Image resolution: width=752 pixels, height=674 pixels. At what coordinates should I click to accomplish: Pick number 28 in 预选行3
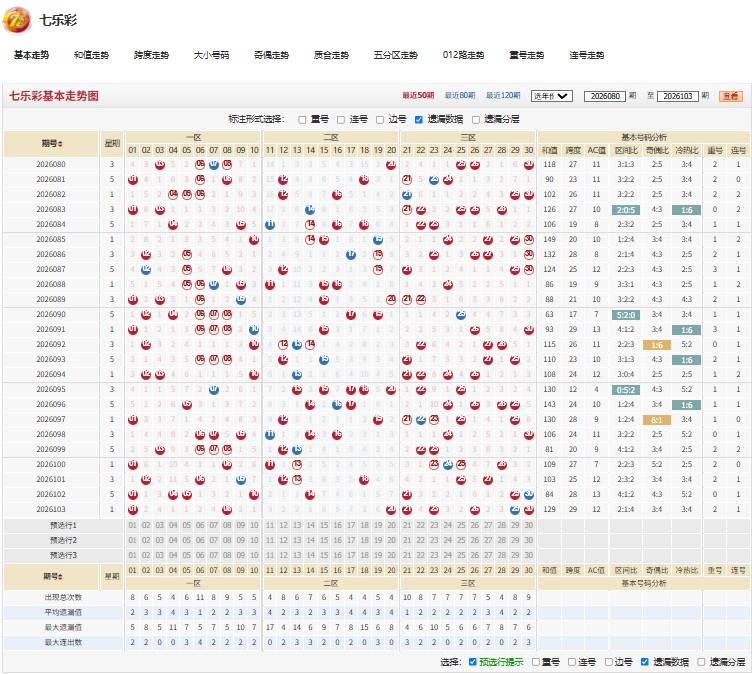click(x=502, y=555)
